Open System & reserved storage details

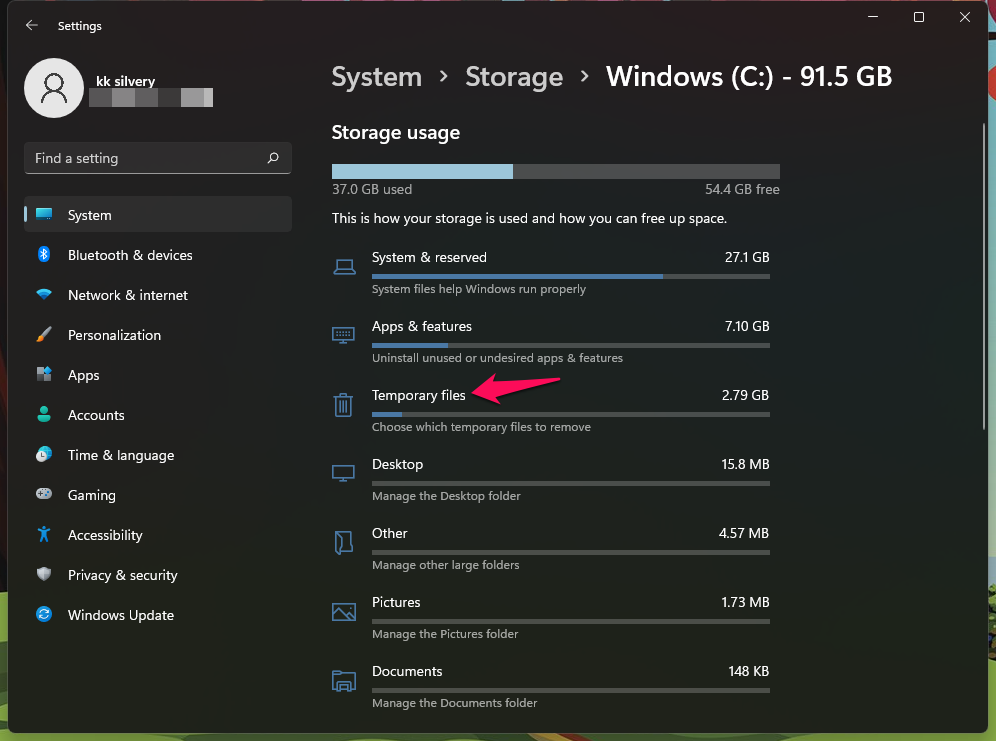pos(551,272)
